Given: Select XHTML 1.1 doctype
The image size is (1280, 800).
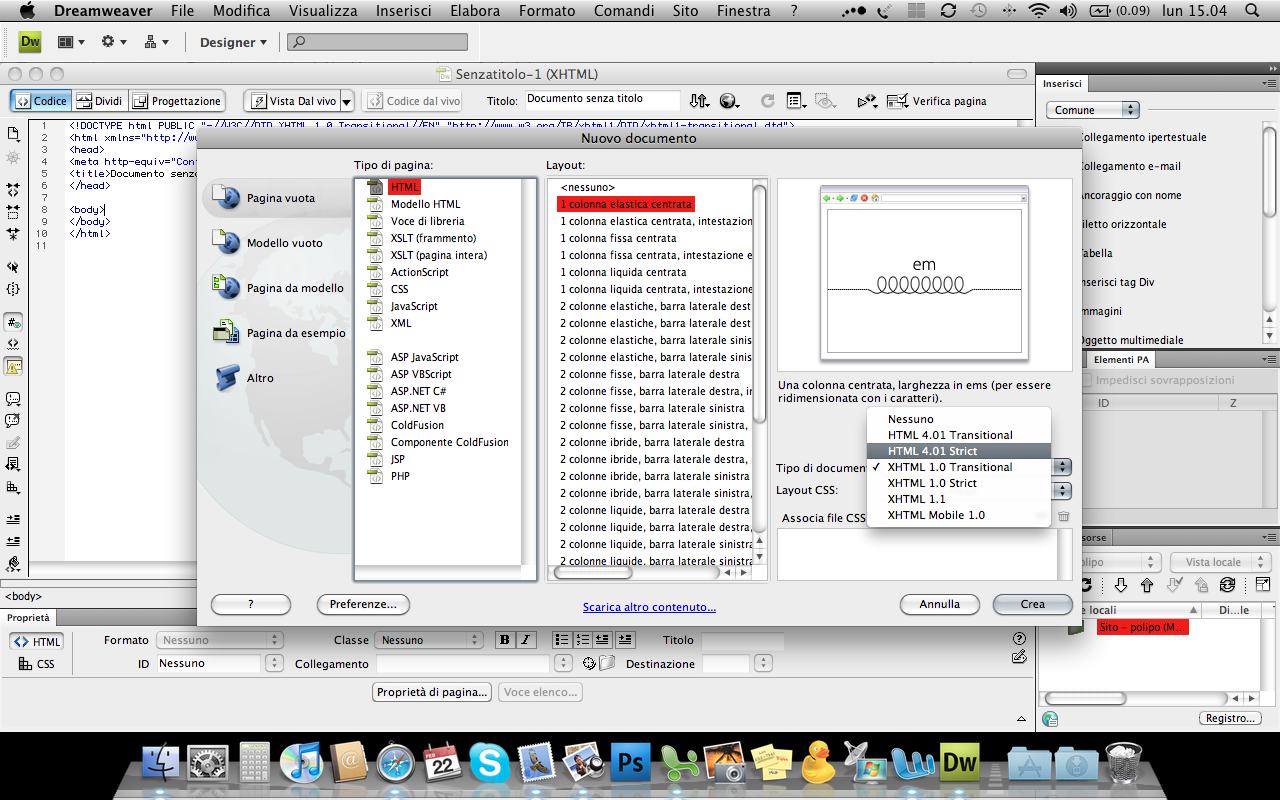Looking at the screenshot, I should click(959, 499).
